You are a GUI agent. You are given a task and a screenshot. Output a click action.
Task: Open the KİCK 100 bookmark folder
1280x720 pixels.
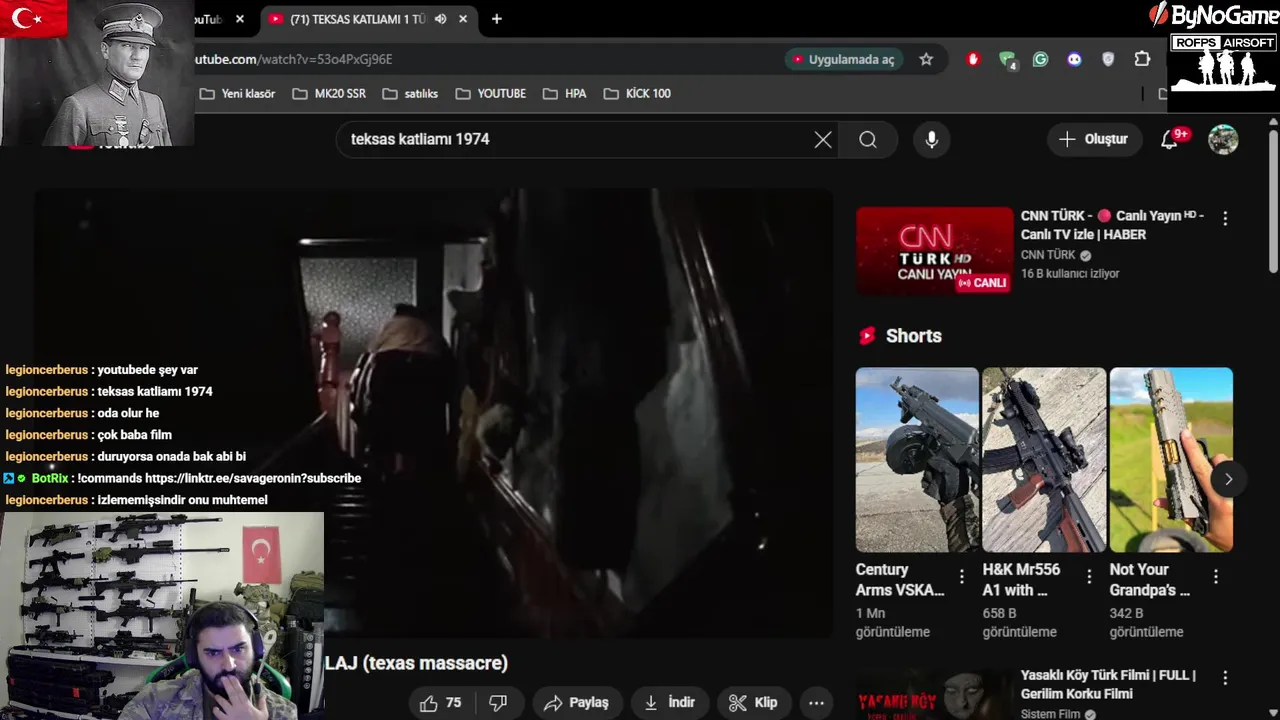[637, 93]
